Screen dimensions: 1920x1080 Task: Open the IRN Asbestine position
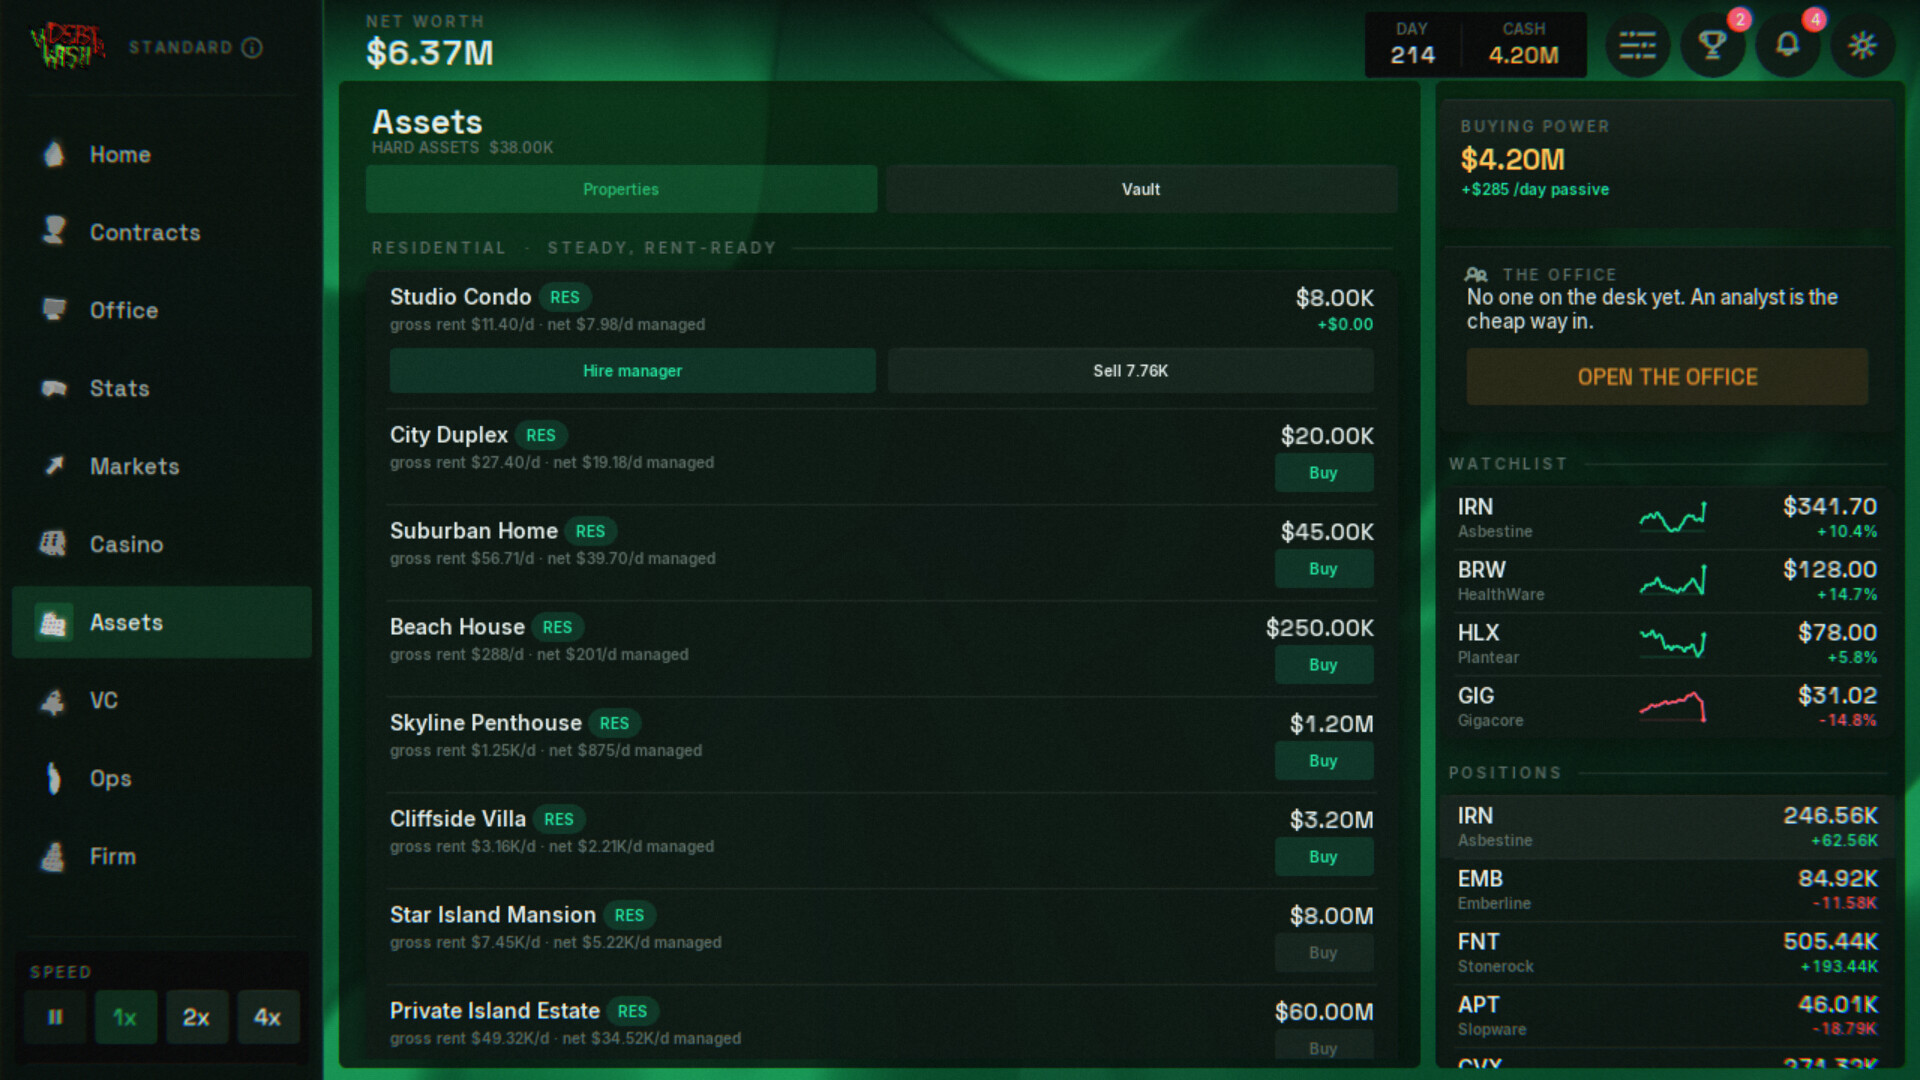[1666, 827]
